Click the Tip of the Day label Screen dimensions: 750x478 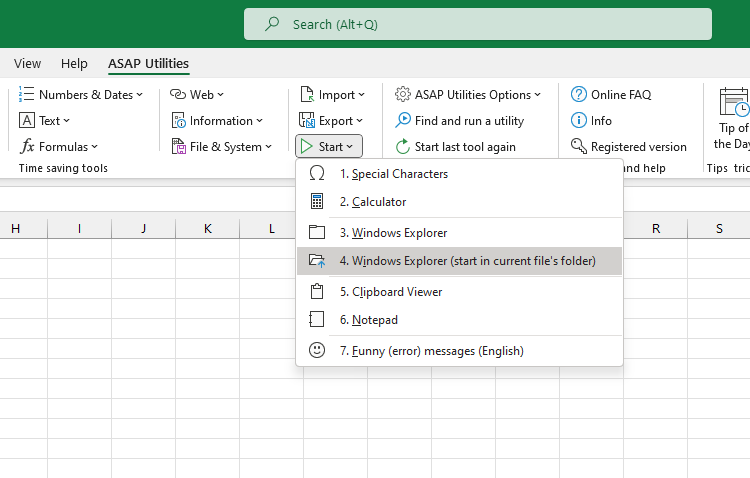(732, 135)
